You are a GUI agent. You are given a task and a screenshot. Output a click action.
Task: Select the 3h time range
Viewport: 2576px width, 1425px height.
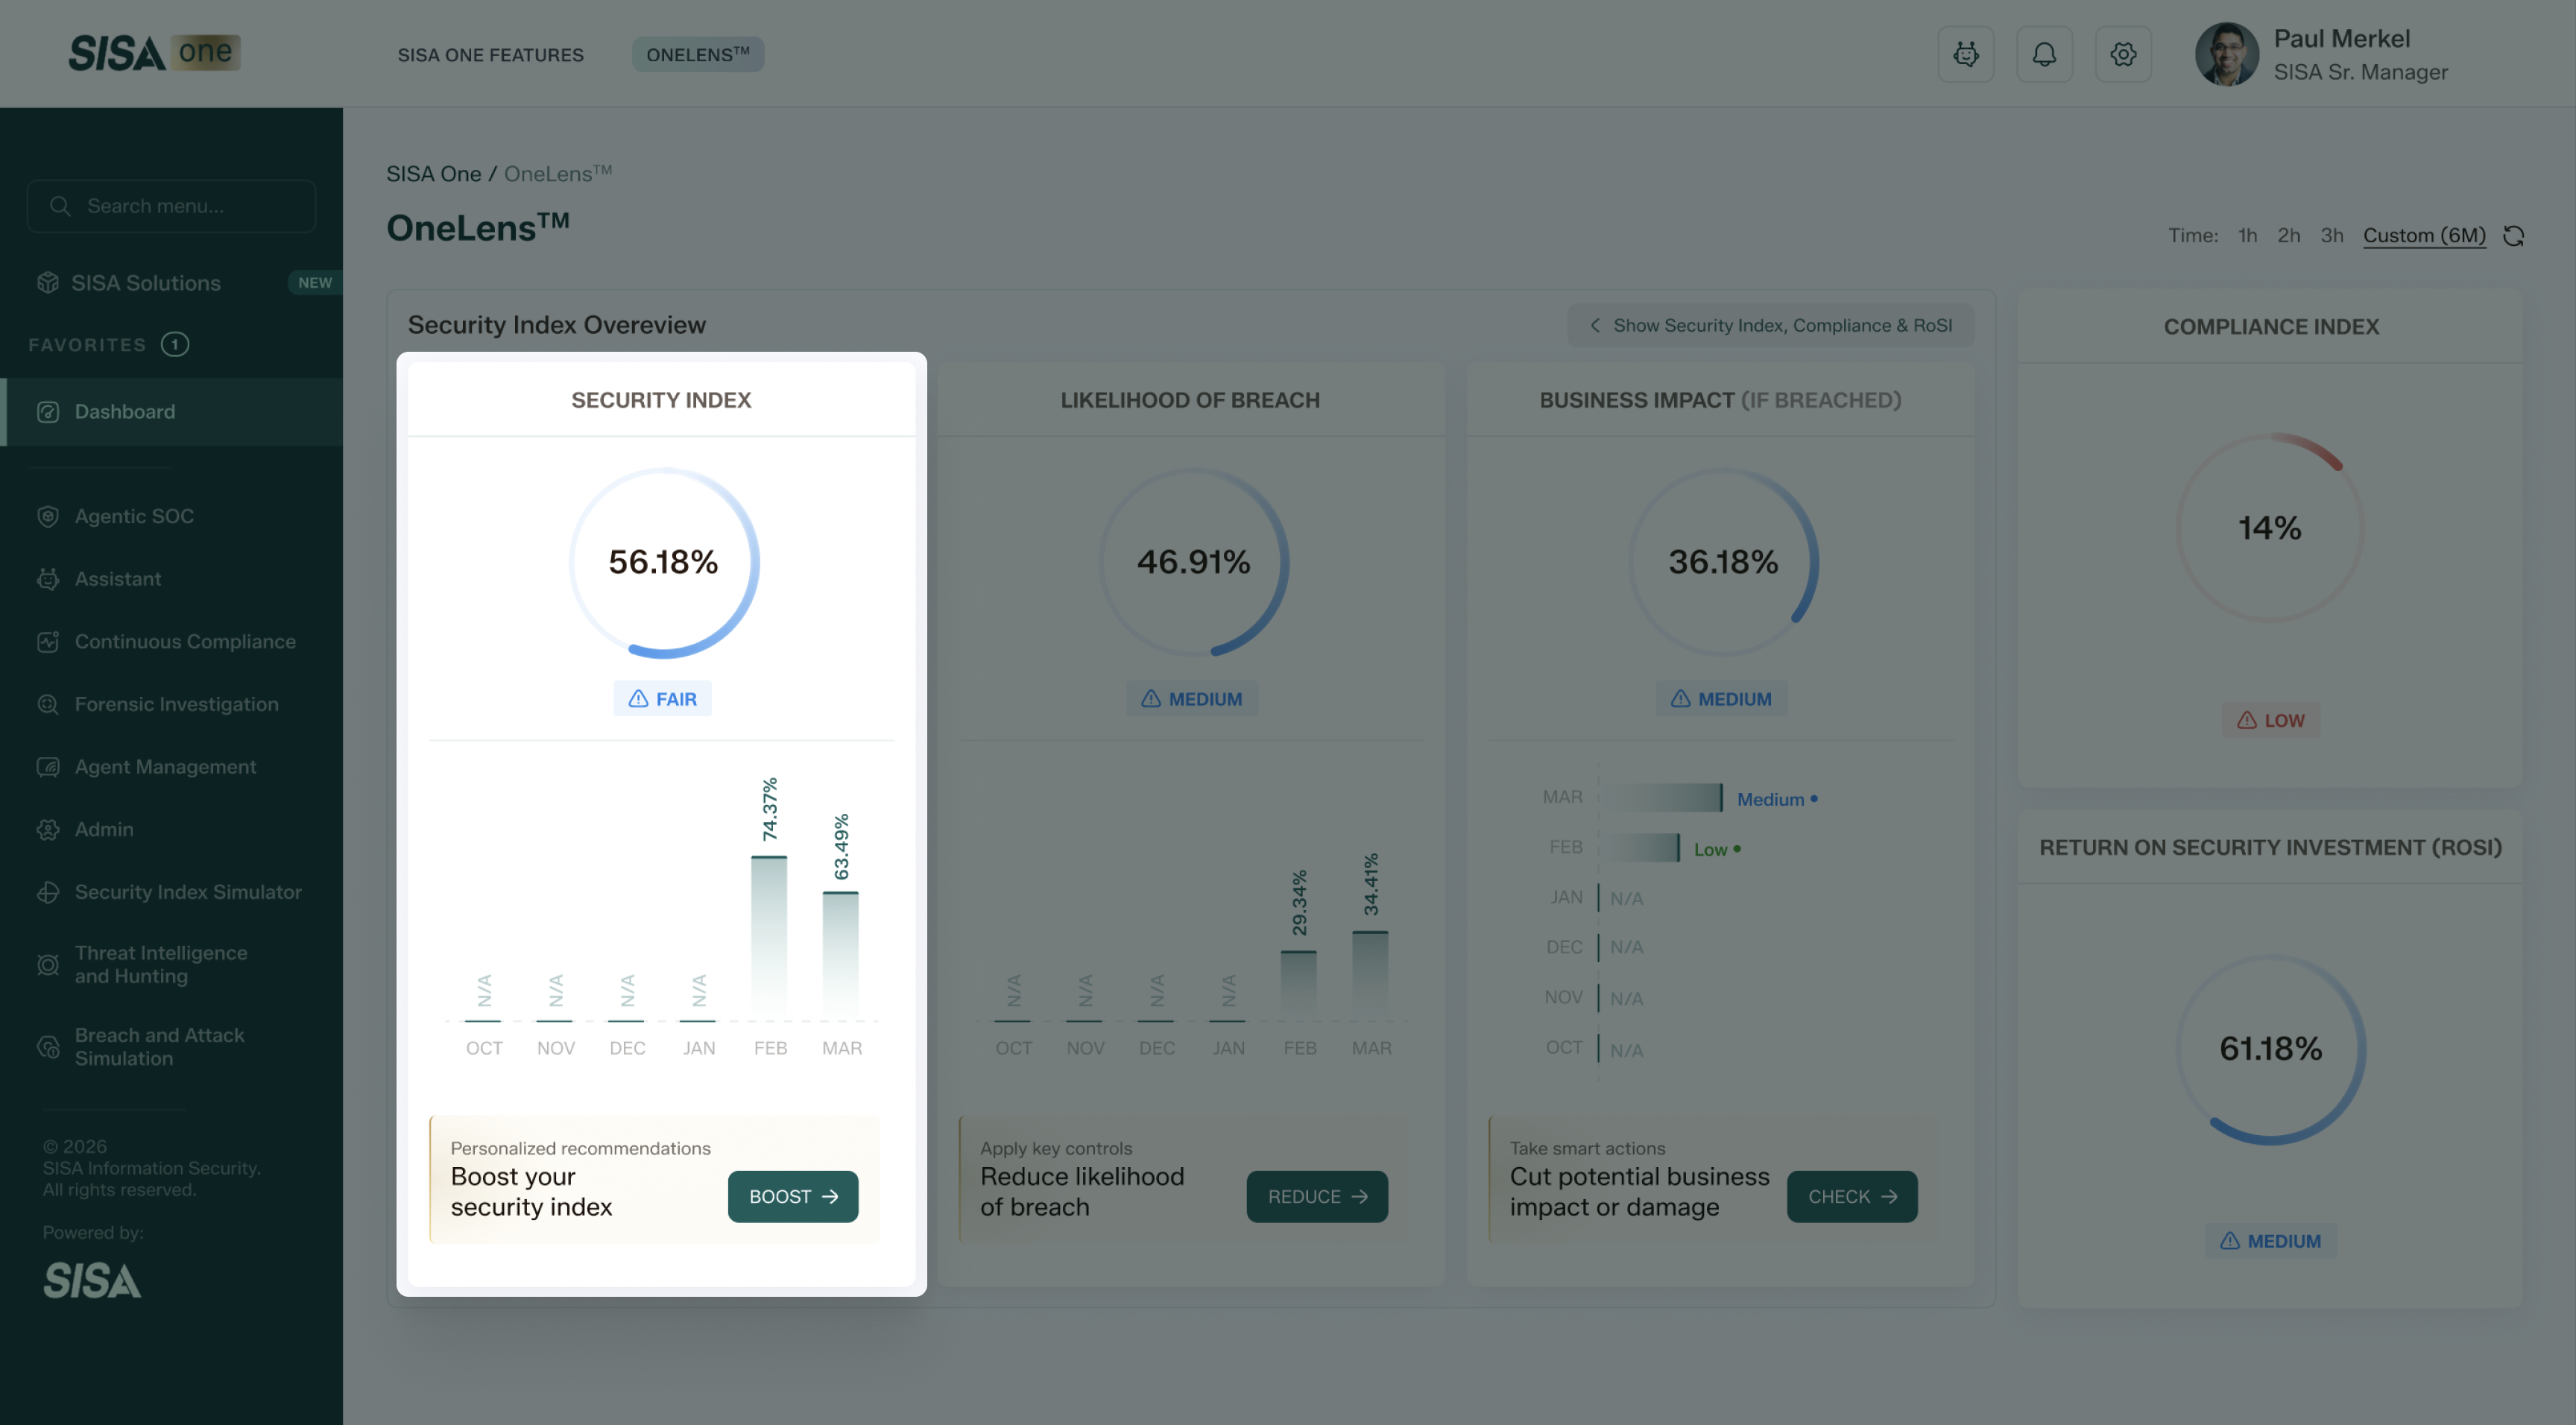[x=2331, y=236]
